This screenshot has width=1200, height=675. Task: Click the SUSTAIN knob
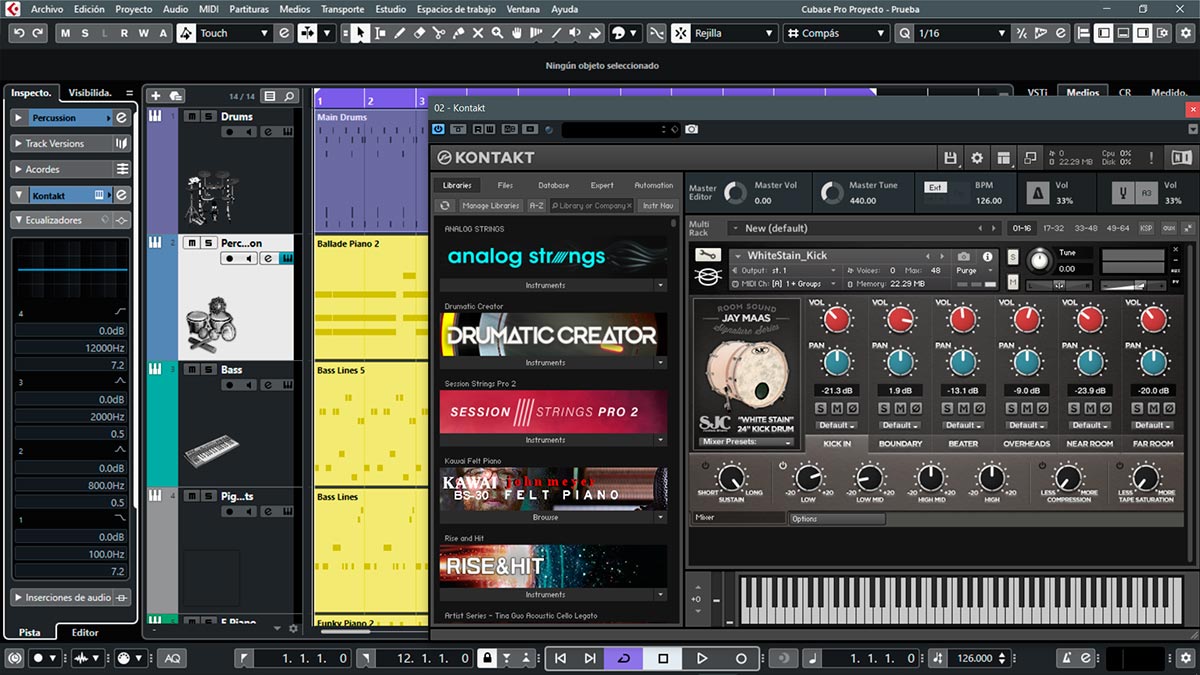click(733, 478)
